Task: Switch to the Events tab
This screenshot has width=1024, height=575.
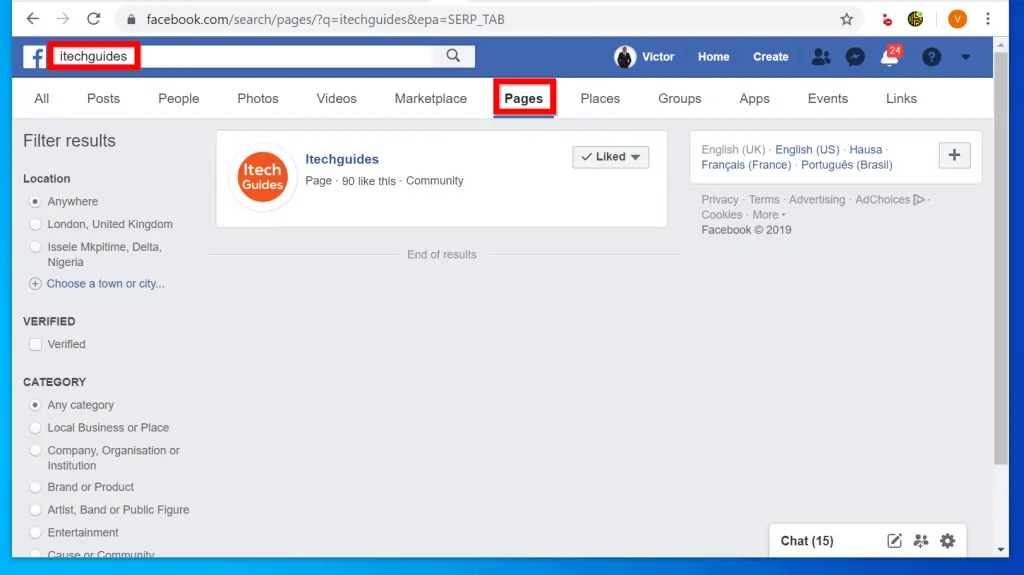Action: pyautogui.click(x=827, y=99)
